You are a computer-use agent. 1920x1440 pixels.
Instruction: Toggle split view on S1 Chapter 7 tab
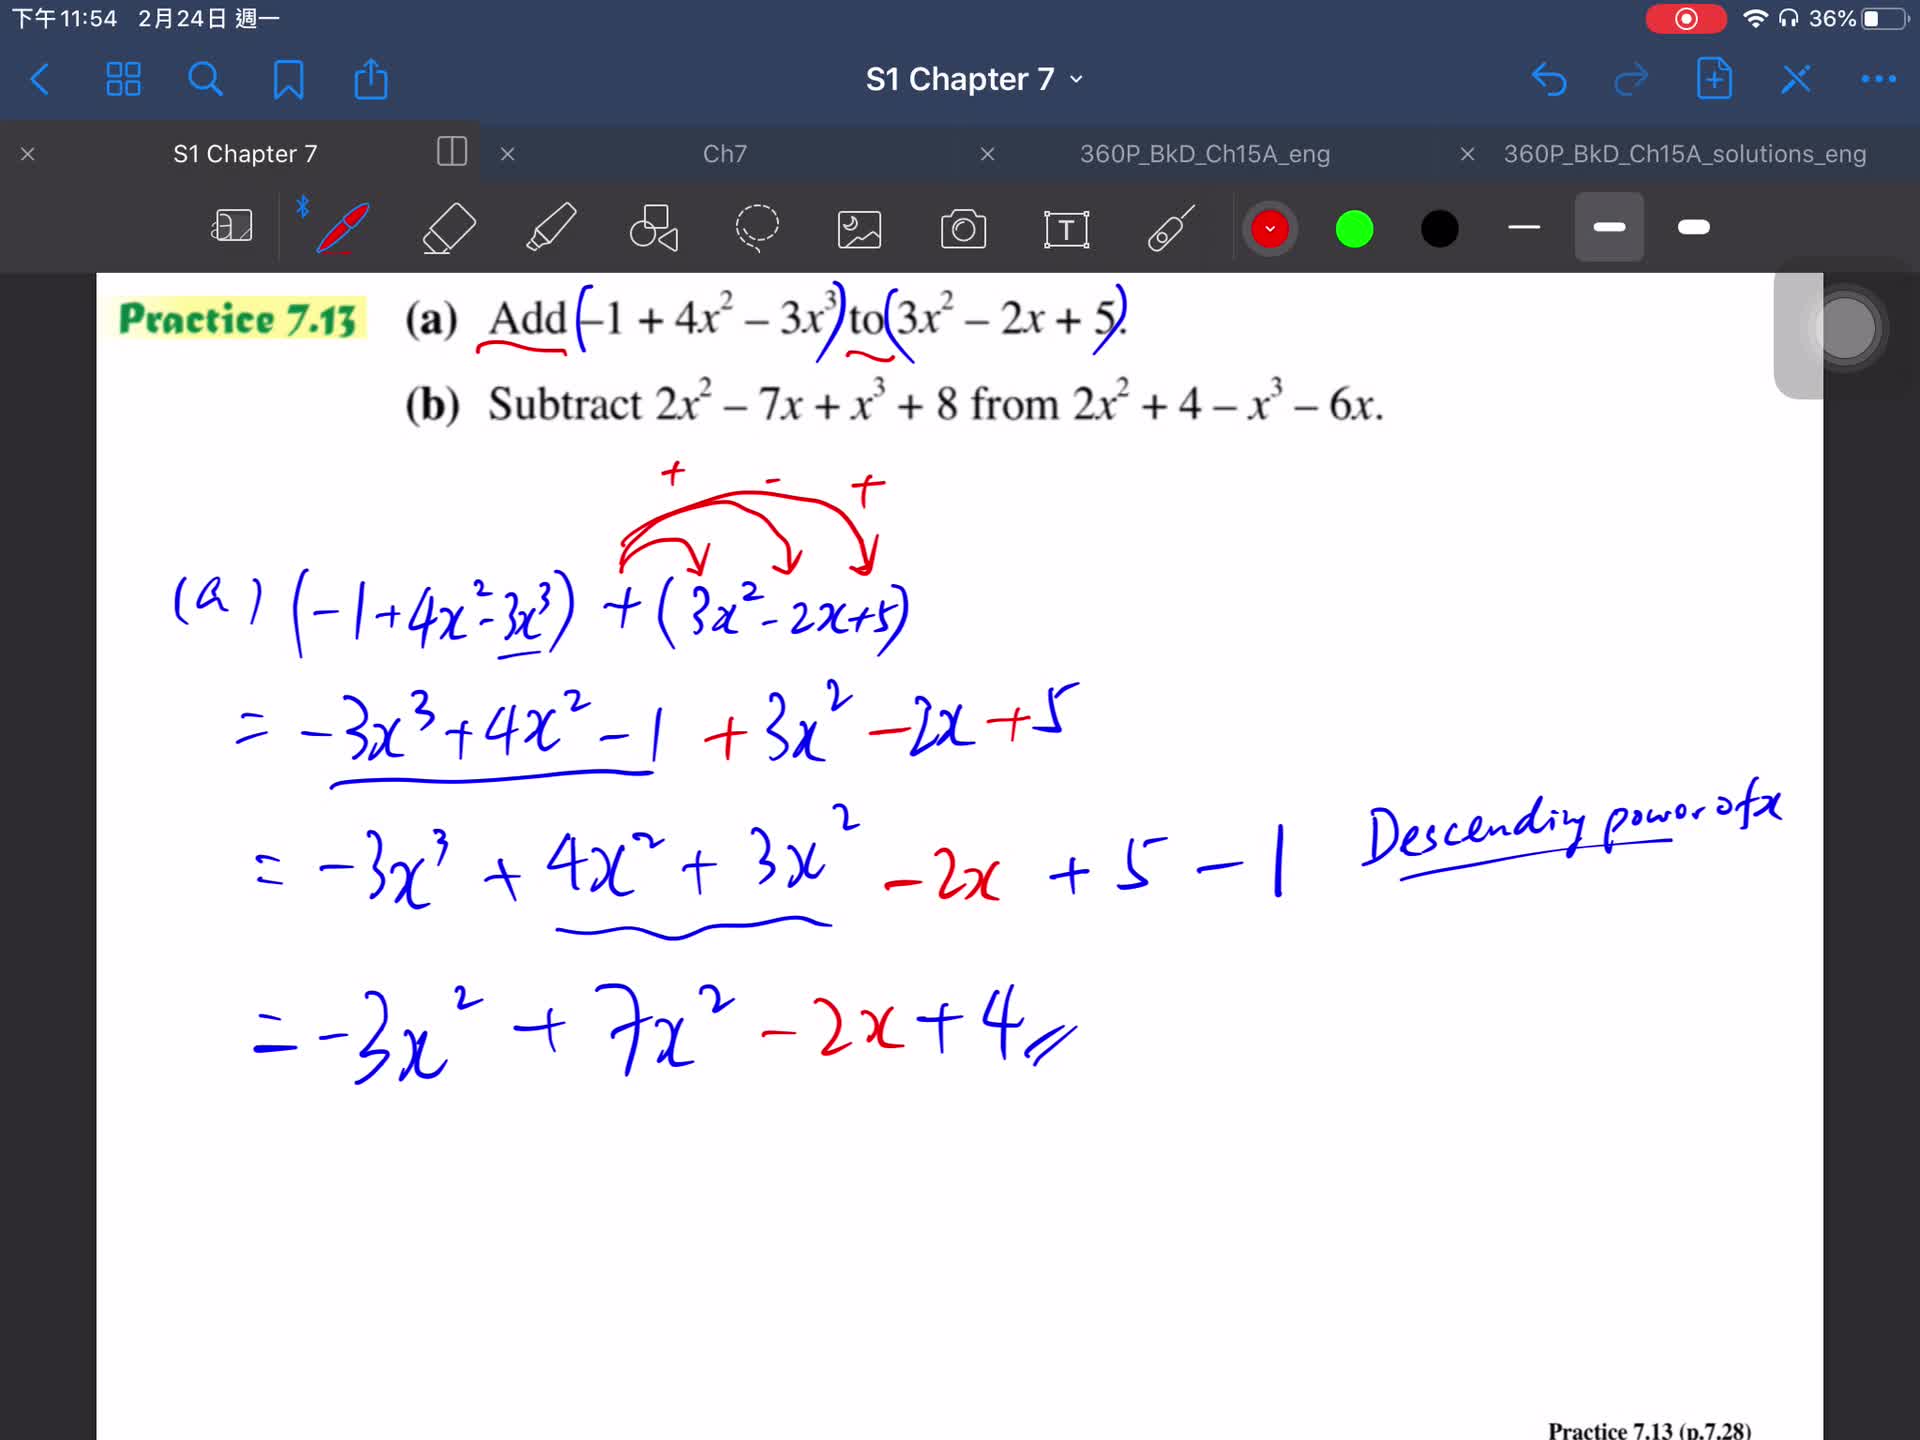click(452, 152)
